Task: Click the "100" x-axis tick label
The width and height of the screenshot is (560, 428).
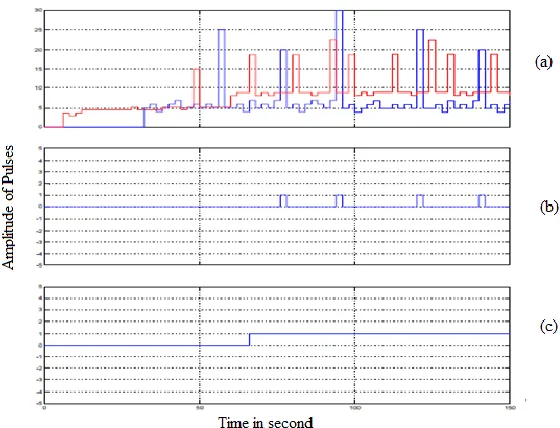Action: click(x=354, y=407)
